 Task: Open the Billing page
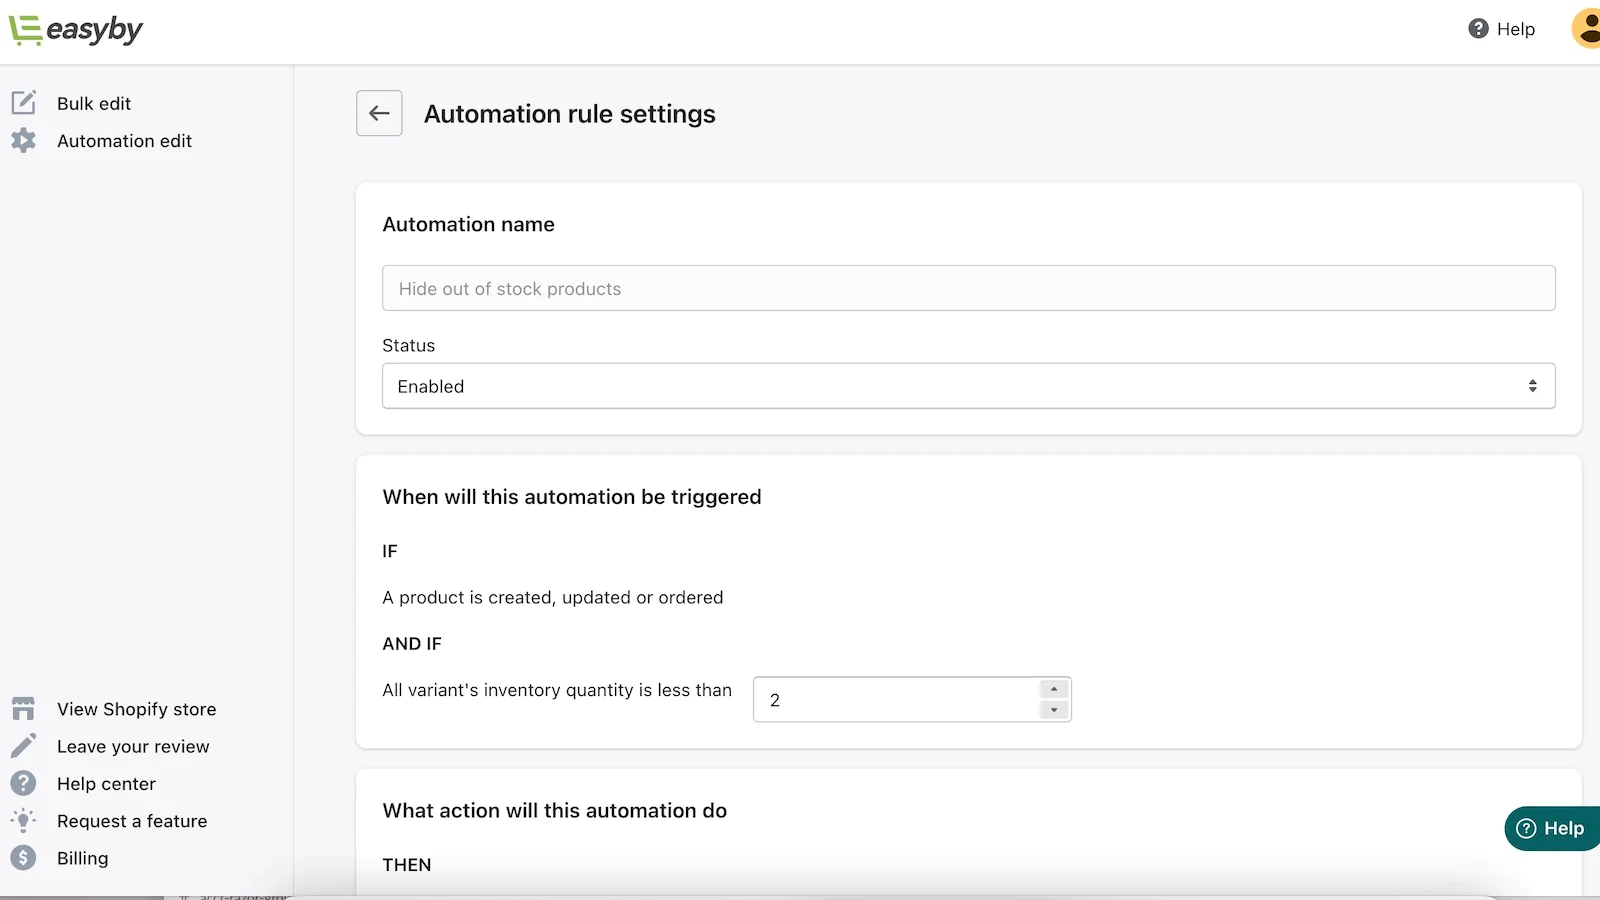[82, 858]
